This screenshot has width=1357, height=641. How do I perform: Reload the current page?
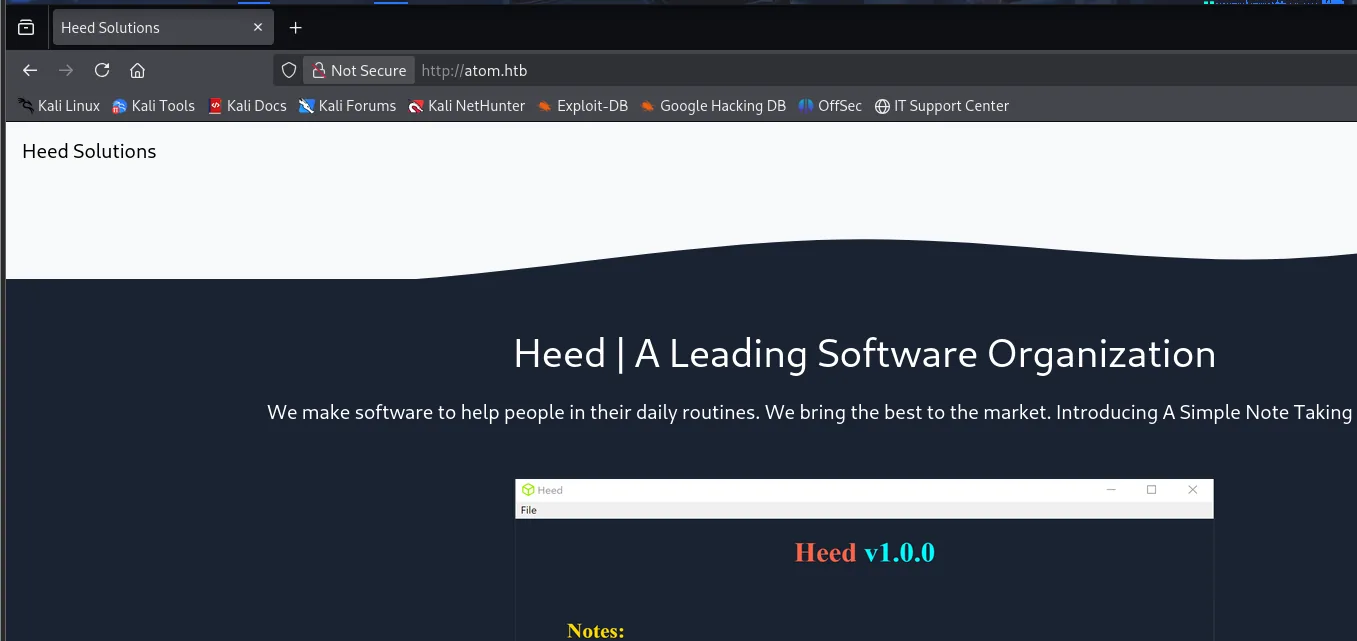pyautogui.click(x=102, y=70)
